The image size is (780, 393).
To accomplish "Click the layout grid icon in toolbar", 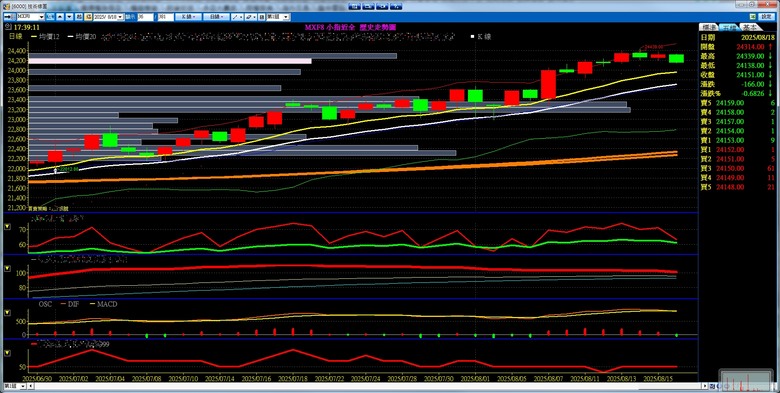I will coord(262,17).
